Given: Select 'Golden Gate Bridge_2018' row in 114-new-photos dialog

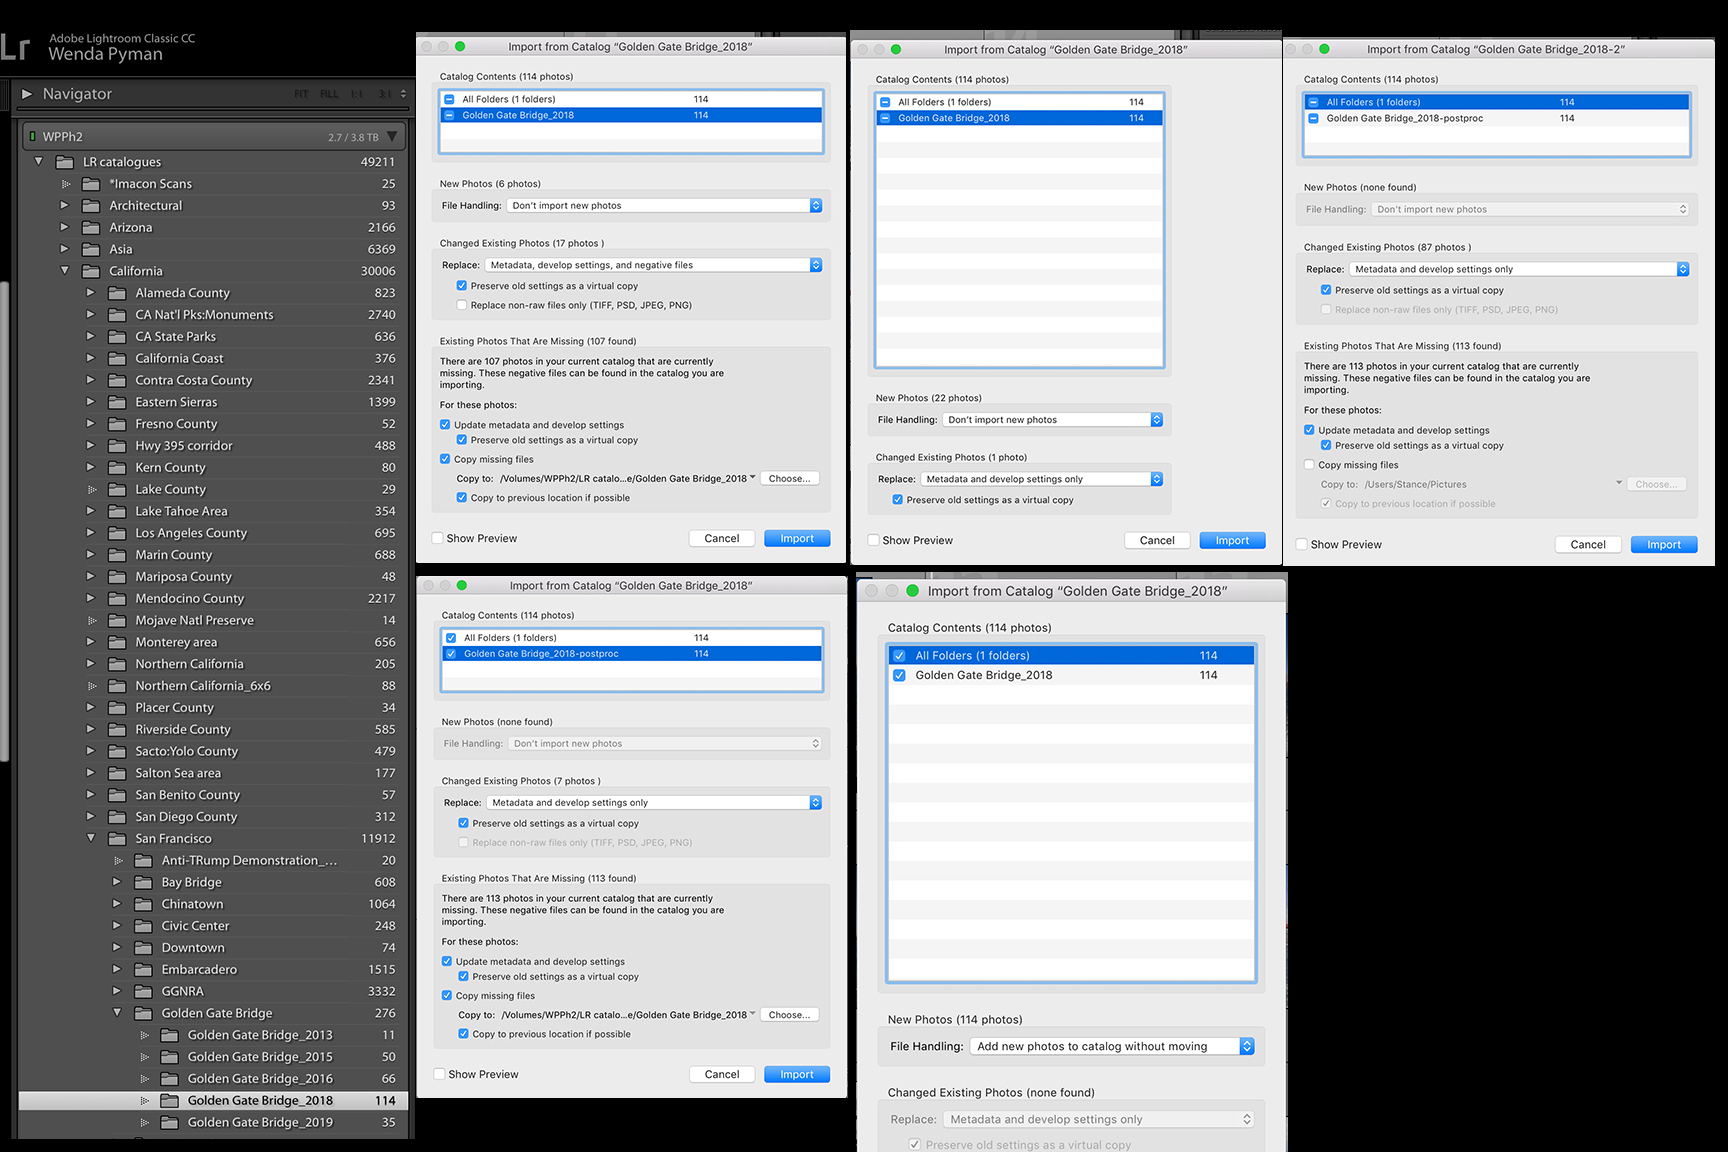Looking at the screenshot, I should 1071,675.
